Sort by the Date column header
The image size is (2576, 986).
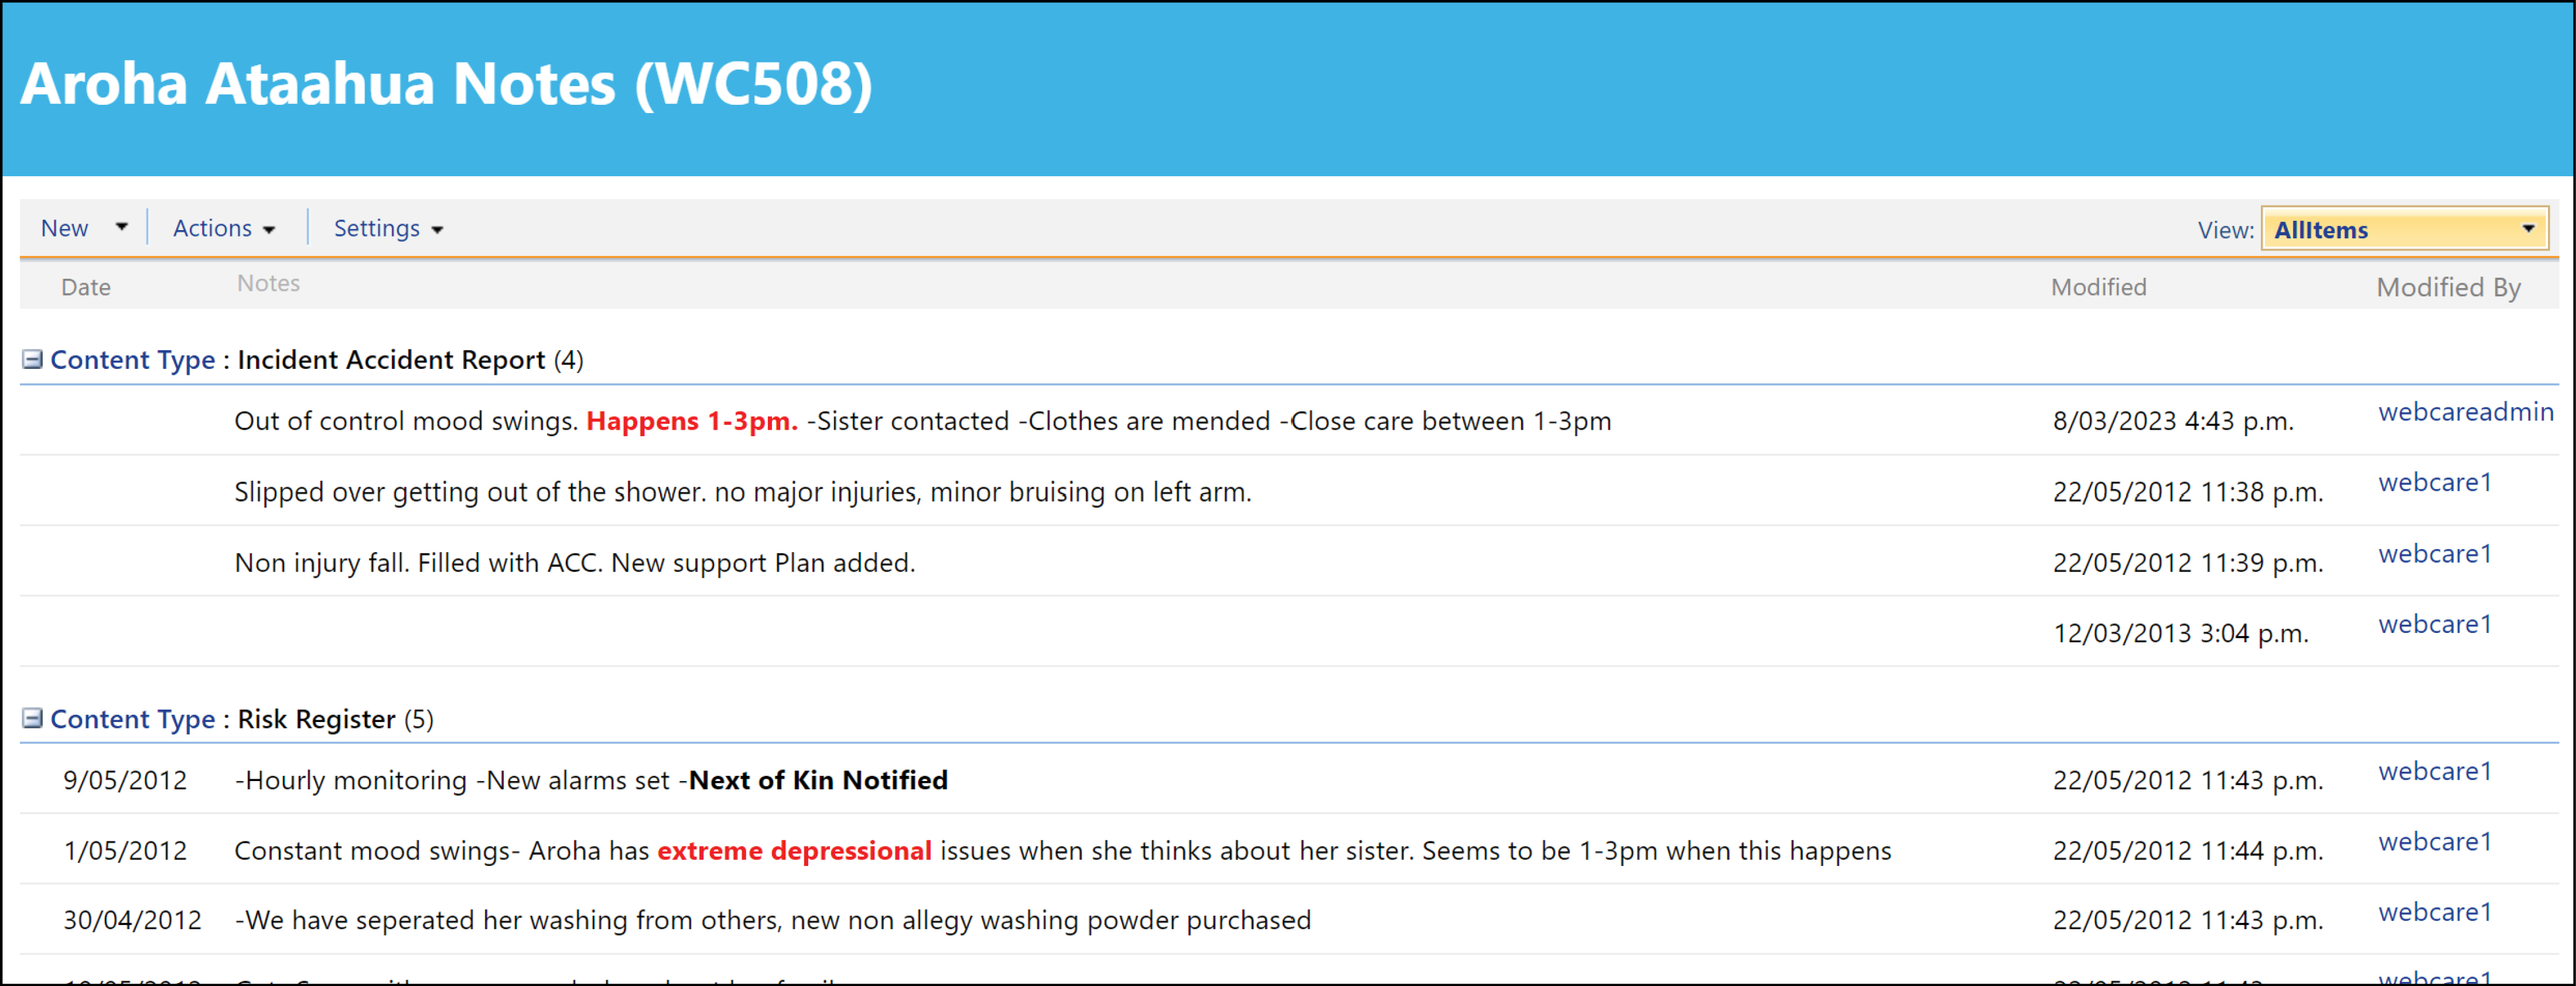coord(86,287)
